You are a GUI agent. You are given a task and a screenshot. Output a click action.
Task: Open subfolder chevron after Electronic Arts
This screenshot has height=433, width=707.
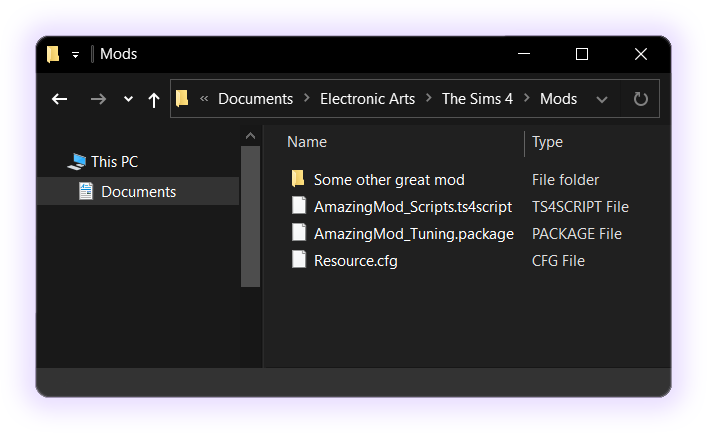tap(429, 98)
